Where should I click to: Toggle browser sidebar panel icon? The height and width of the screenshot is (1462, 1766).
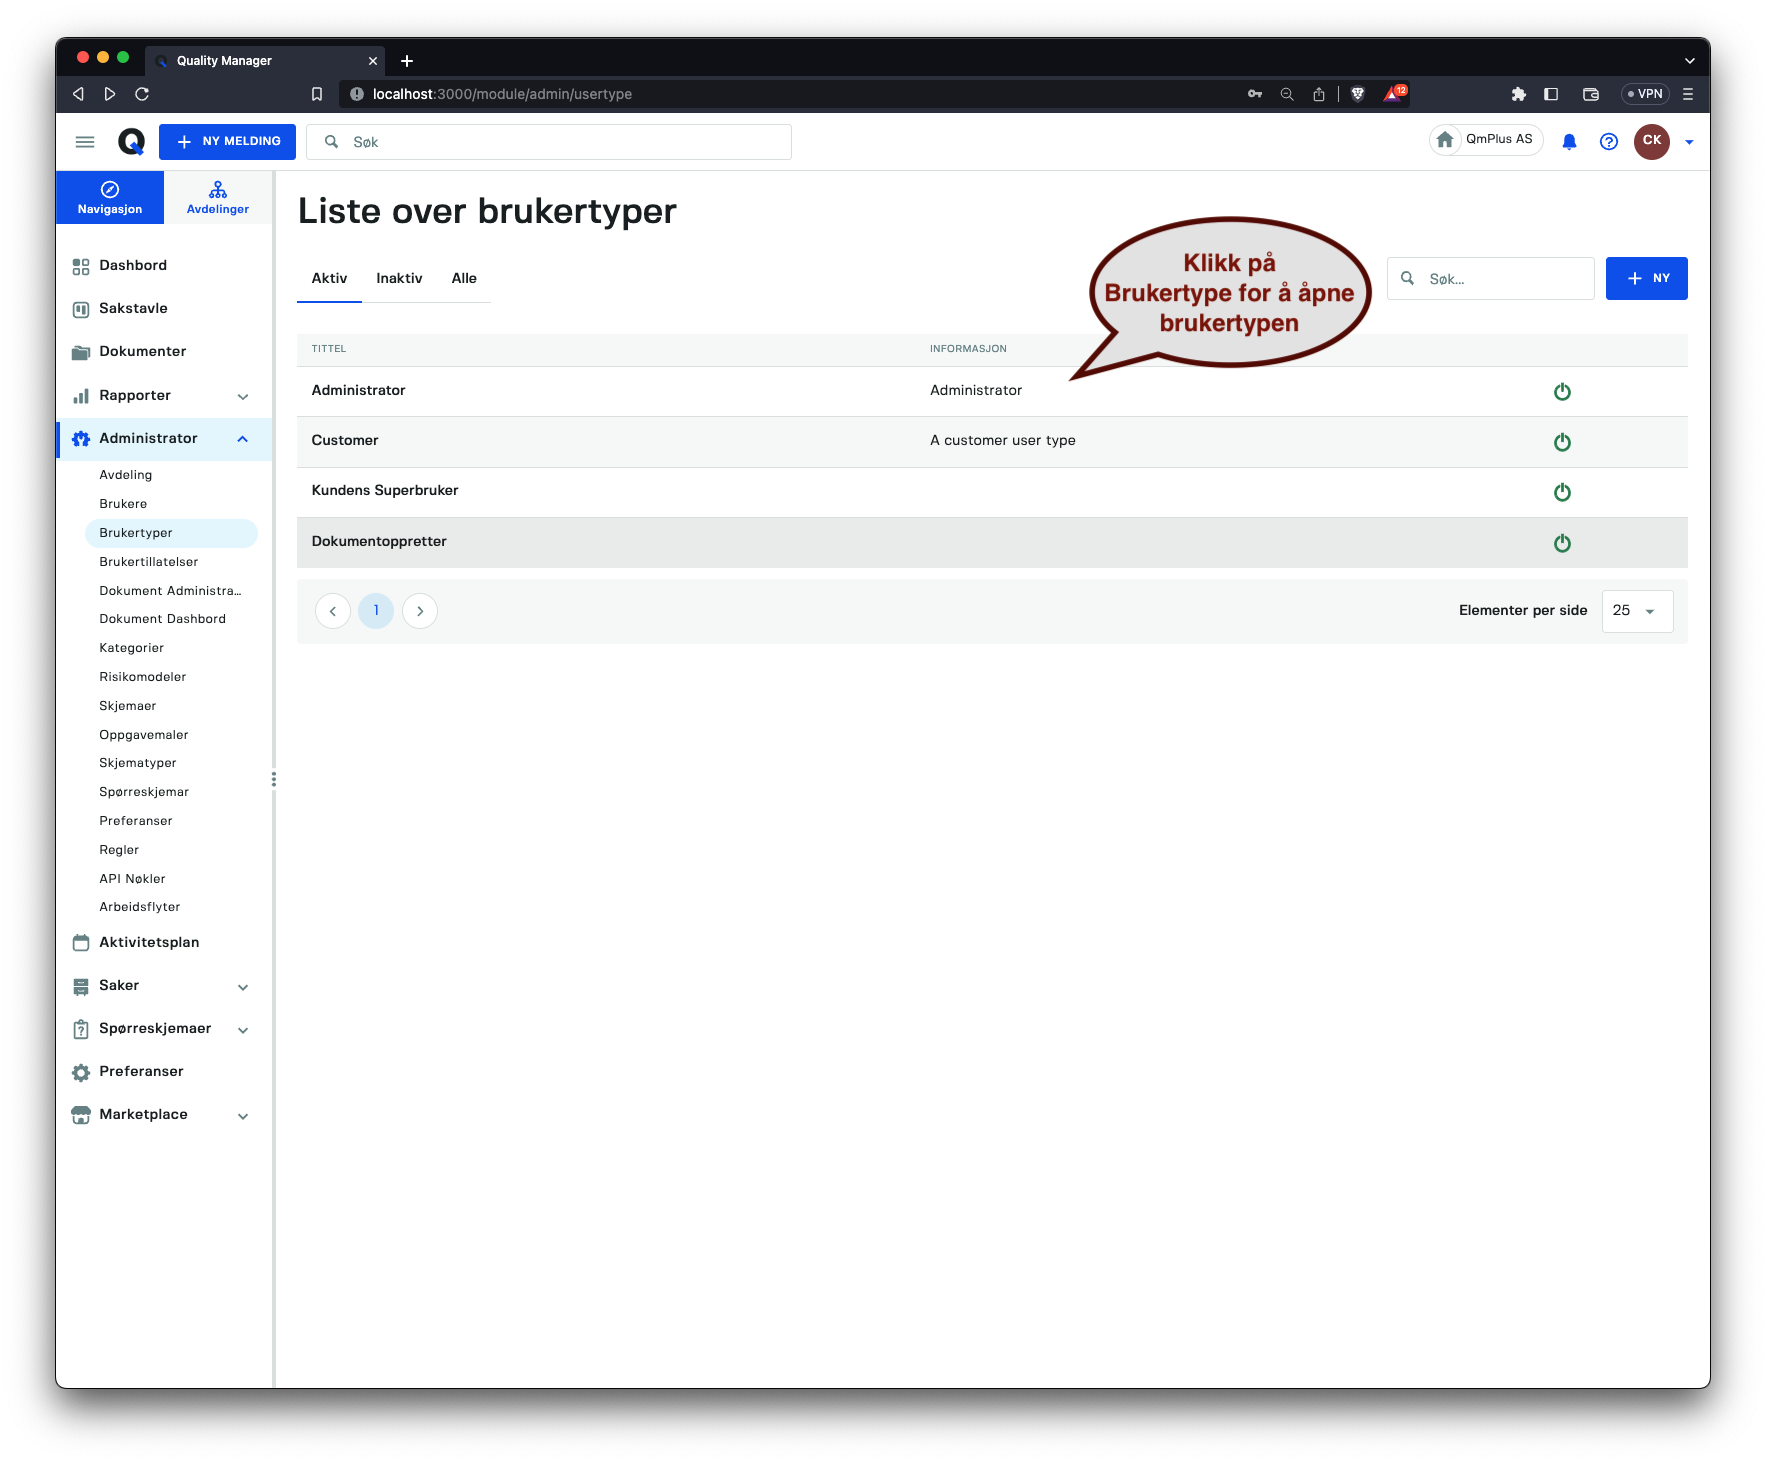point(1551,94)
